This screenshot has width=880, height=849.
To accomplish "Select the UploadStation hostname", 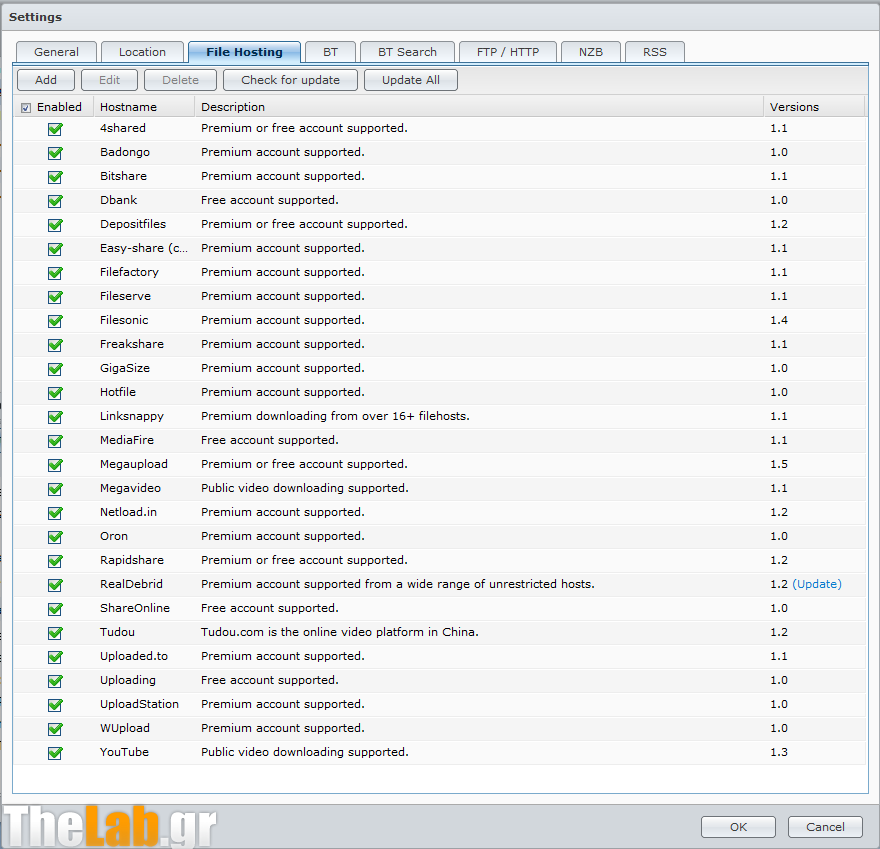I will (x=139, y=704).
